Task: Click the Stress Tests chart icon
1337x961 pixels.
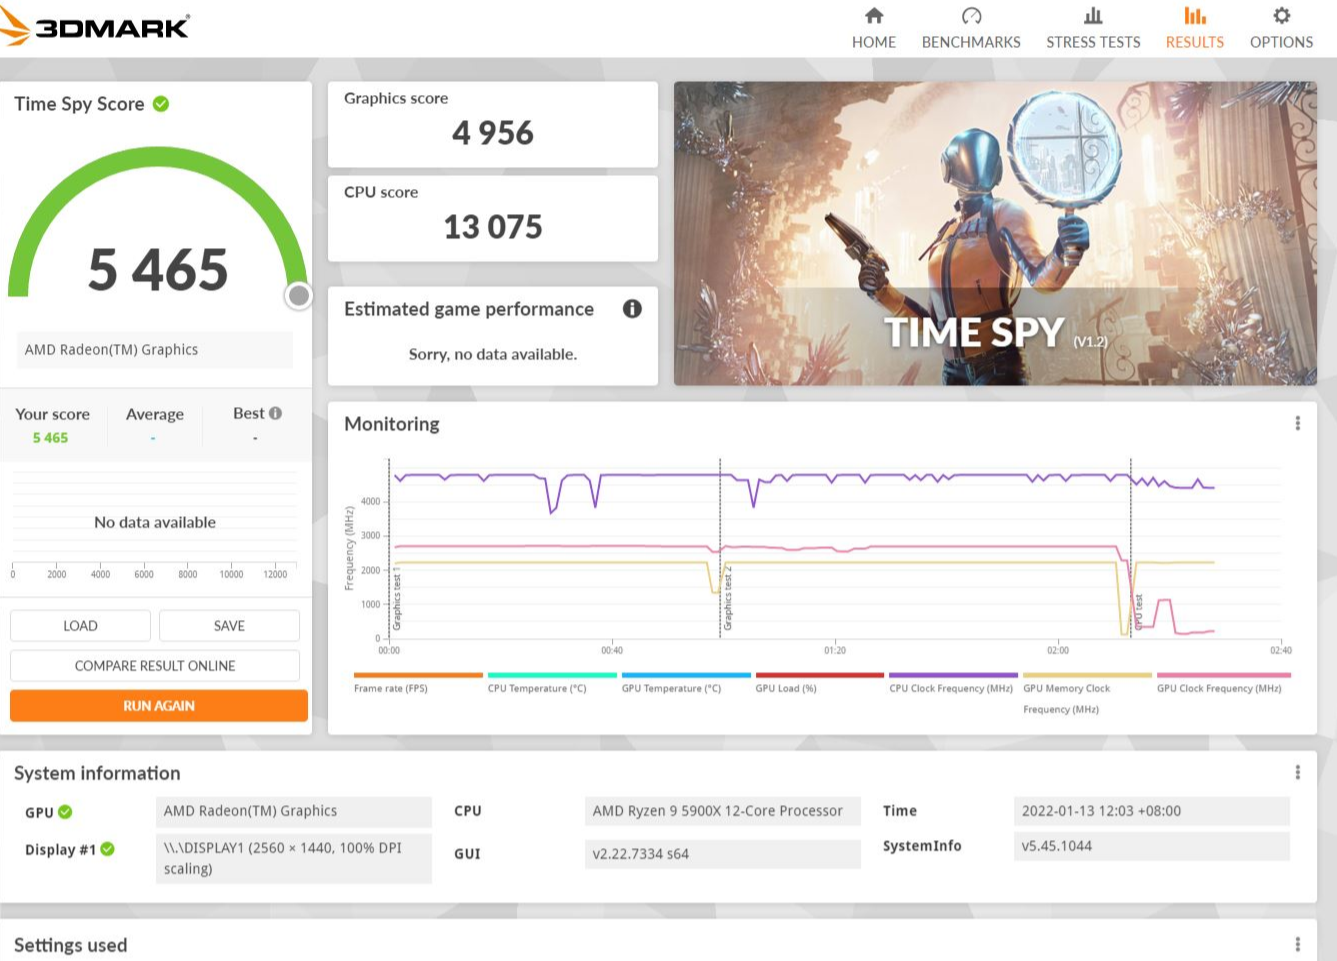Action: pos(1093,15)
